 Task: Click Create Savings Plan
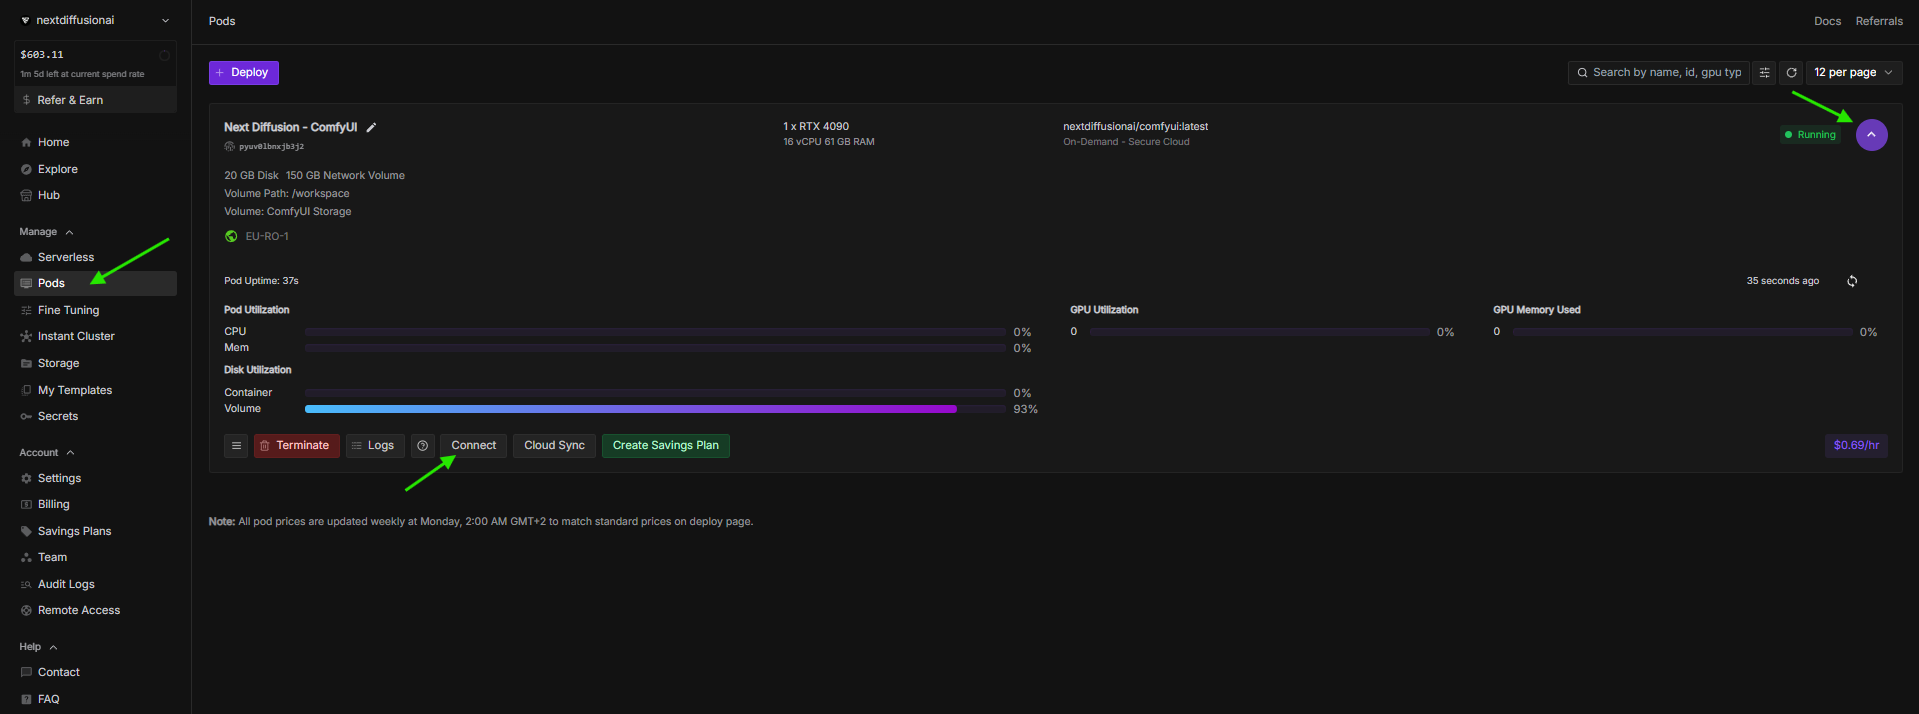click(x=666, y=446)
